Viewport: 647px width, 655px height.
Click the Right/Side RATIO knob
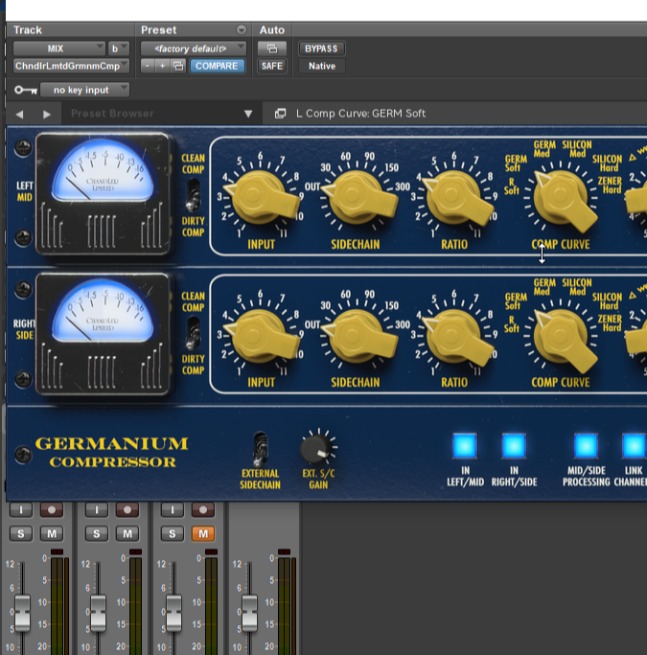pos(454,334)
